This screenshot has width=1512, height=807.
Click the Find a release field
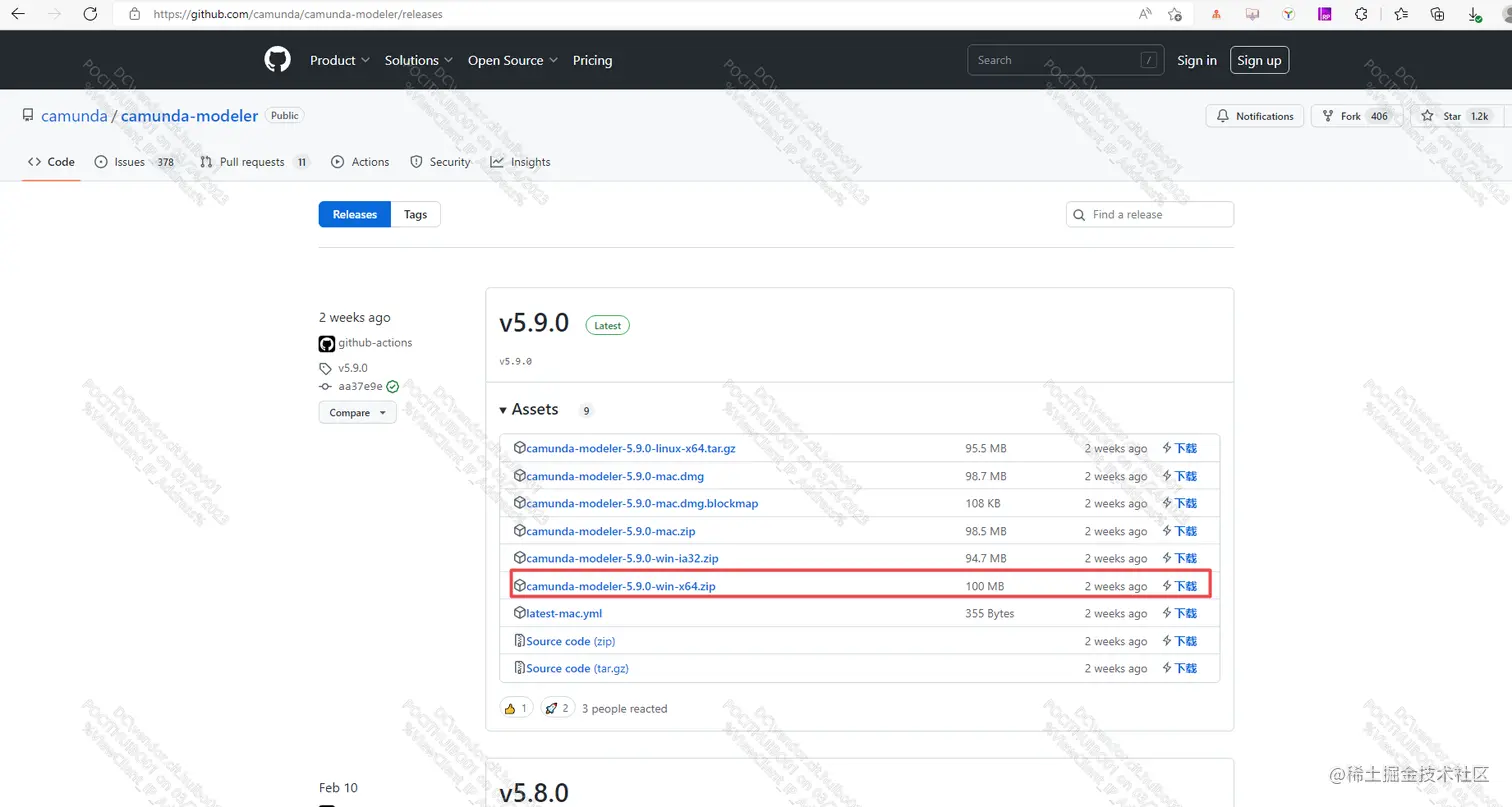(1150, 215)
